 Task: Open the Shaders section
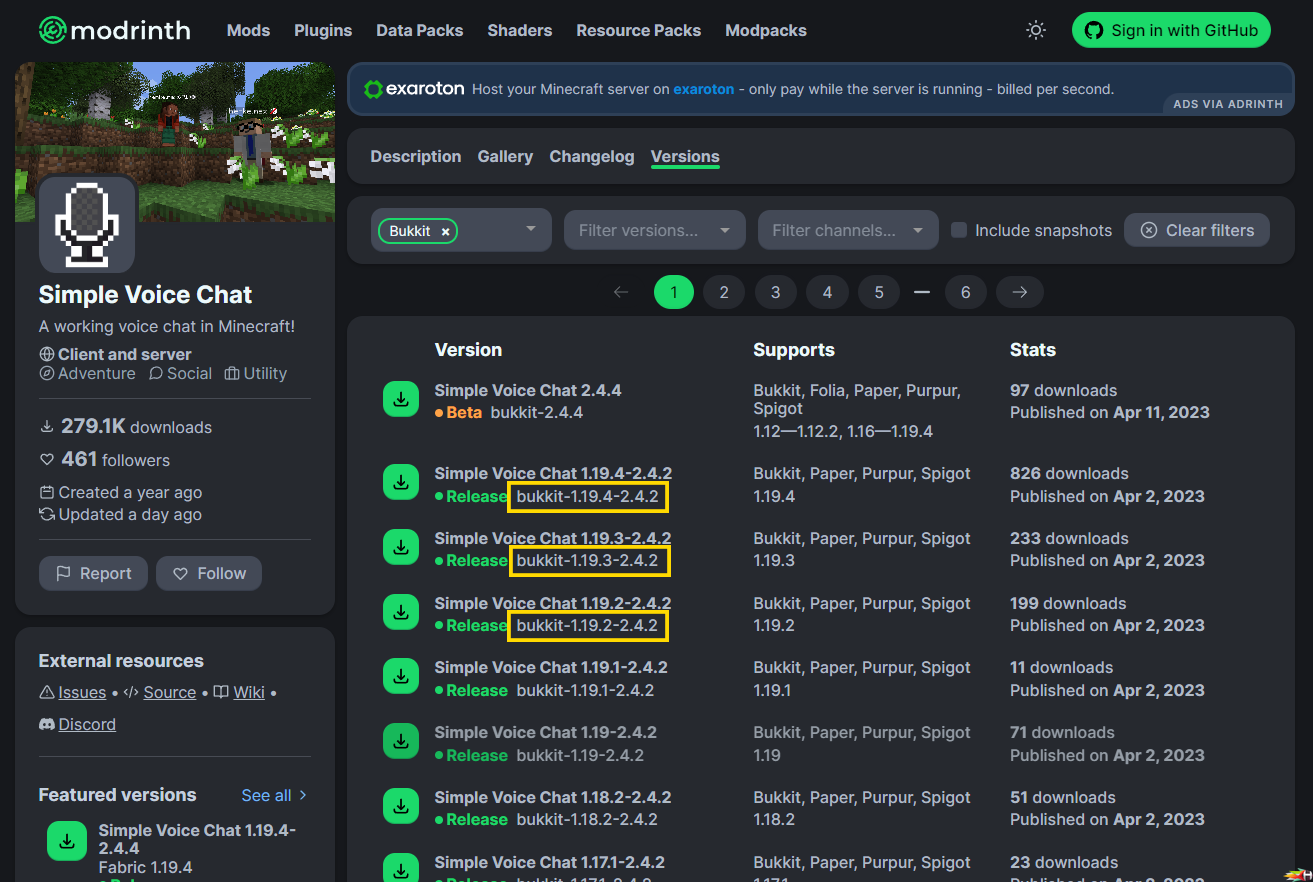point(520,30)
